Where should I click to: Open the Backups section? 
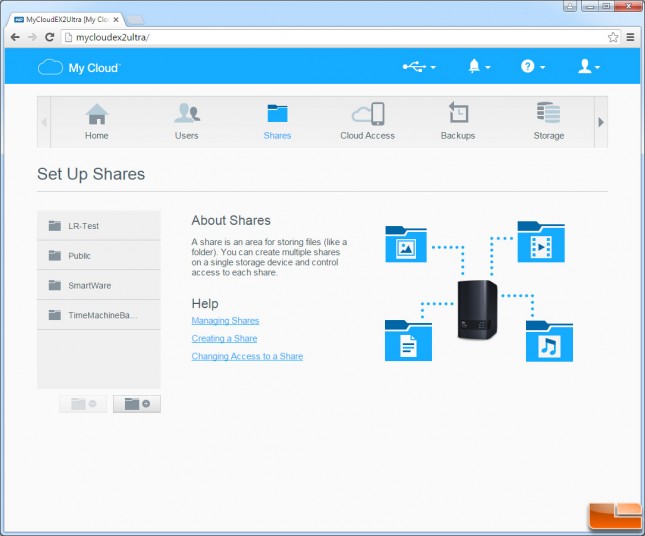coord(458,122)
